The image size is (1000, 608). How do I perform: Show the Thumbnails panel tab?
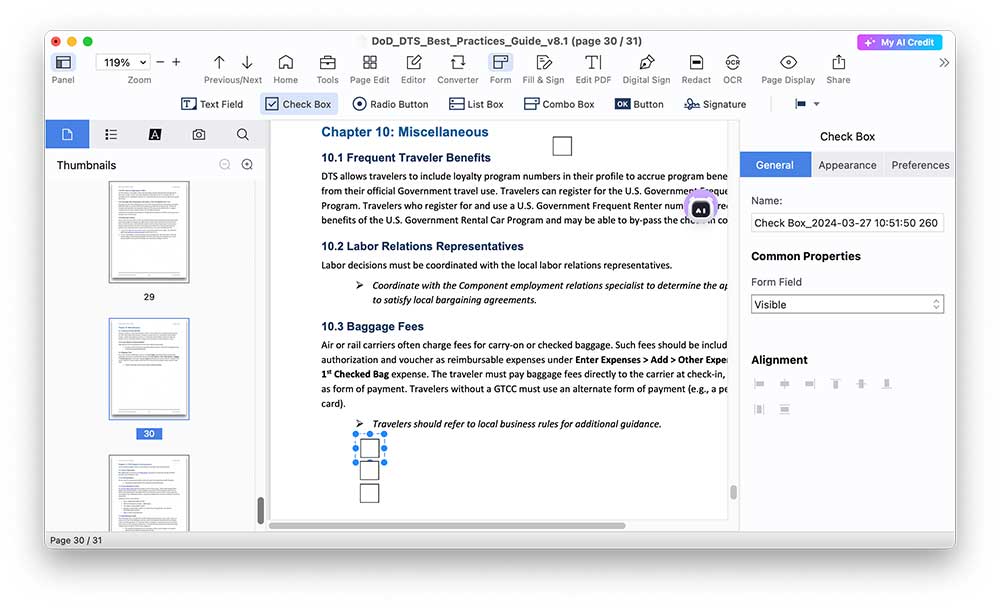pos(67,135)
